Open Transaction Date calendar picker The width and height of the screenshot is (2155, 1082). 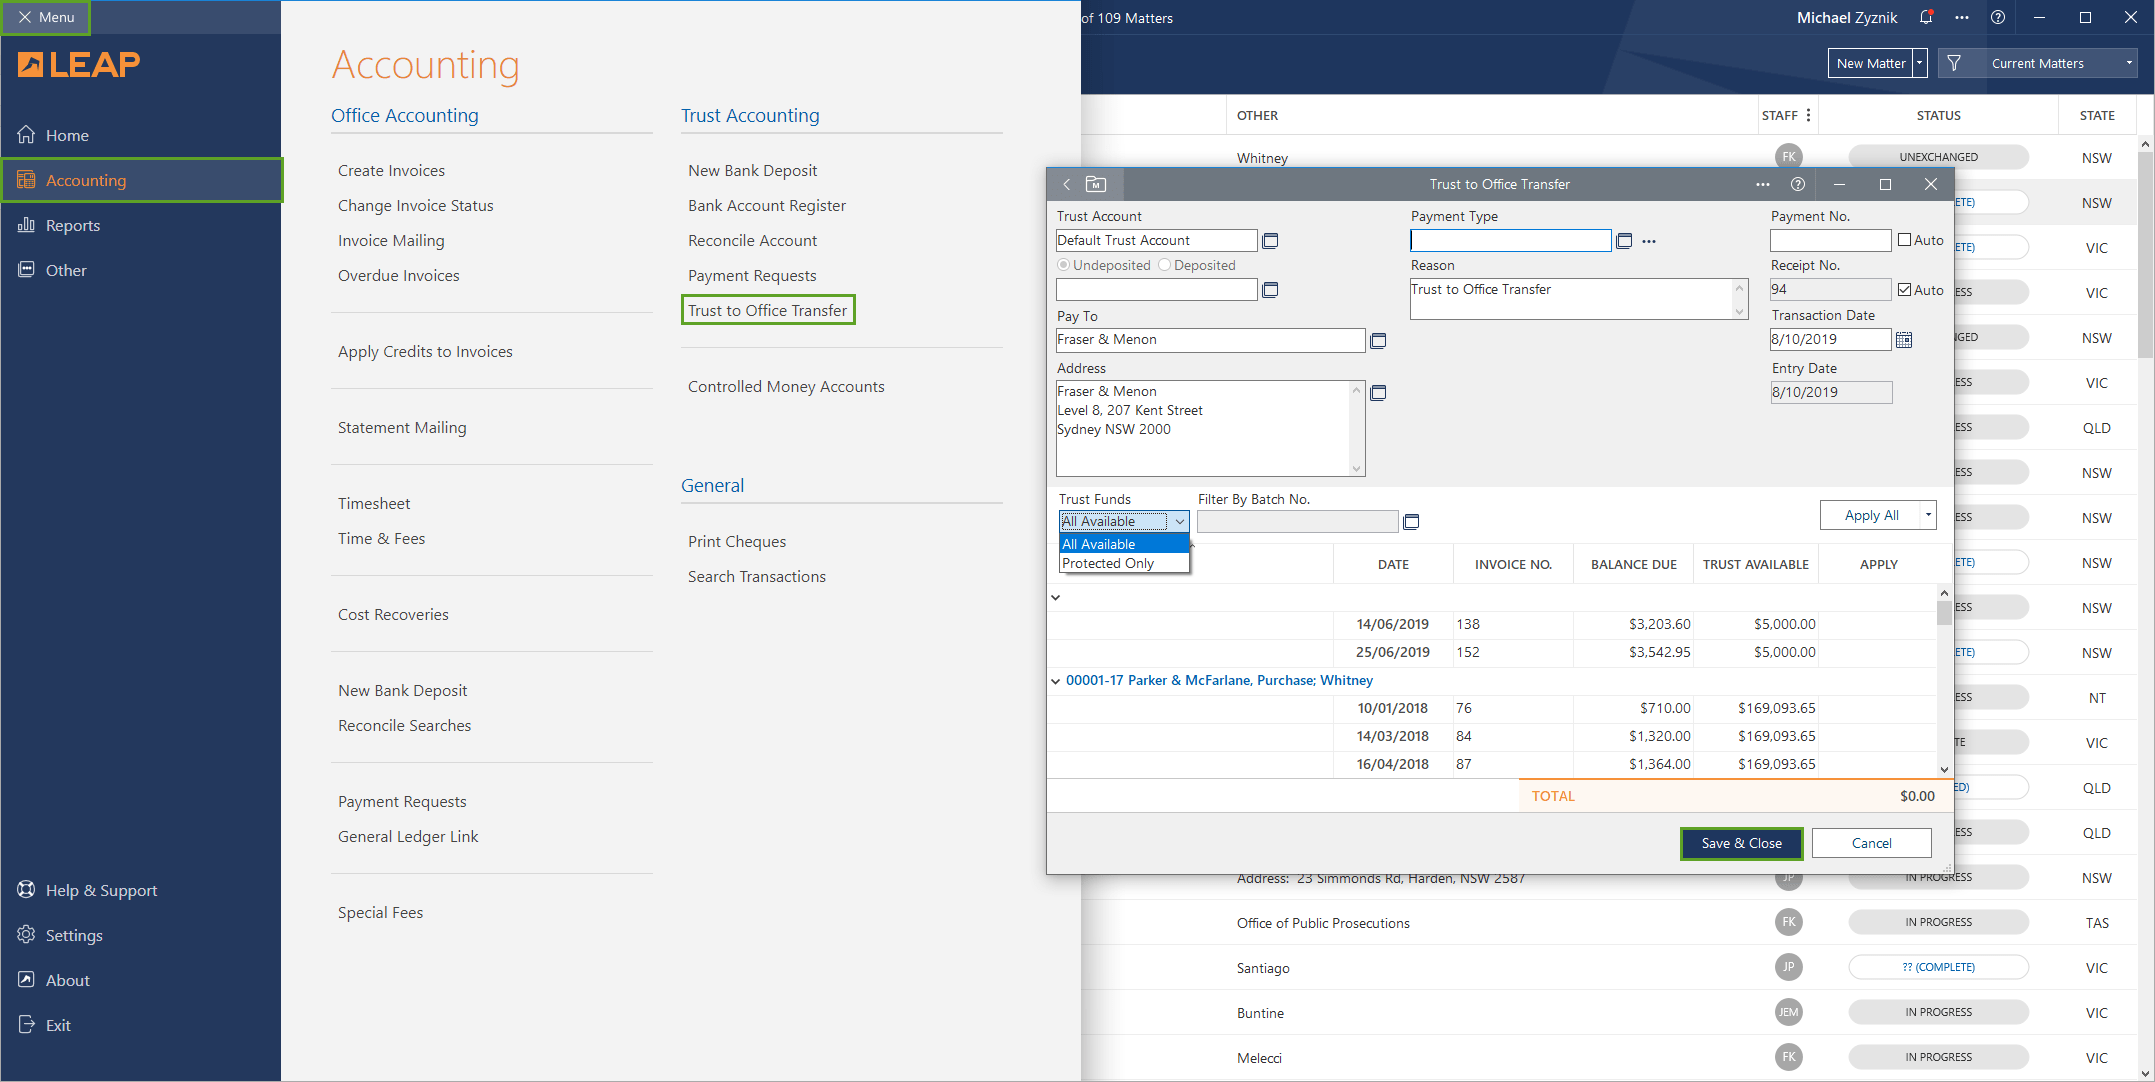coord(1904,340)
